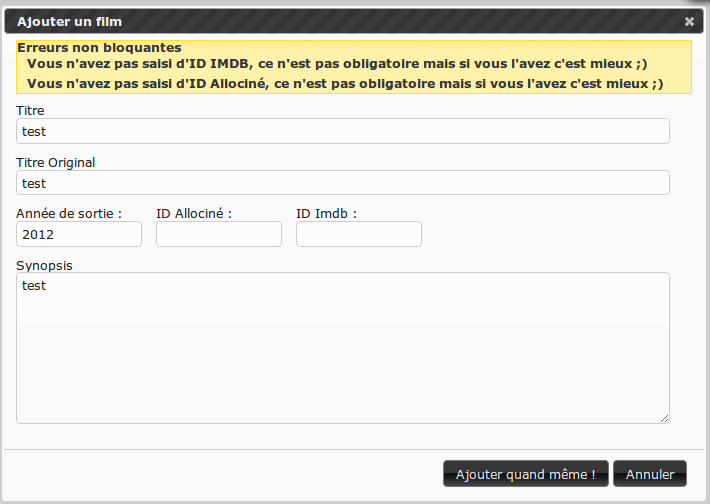
Task: Close the Ajouter un film dialog
Action: [x=689, y=21]
